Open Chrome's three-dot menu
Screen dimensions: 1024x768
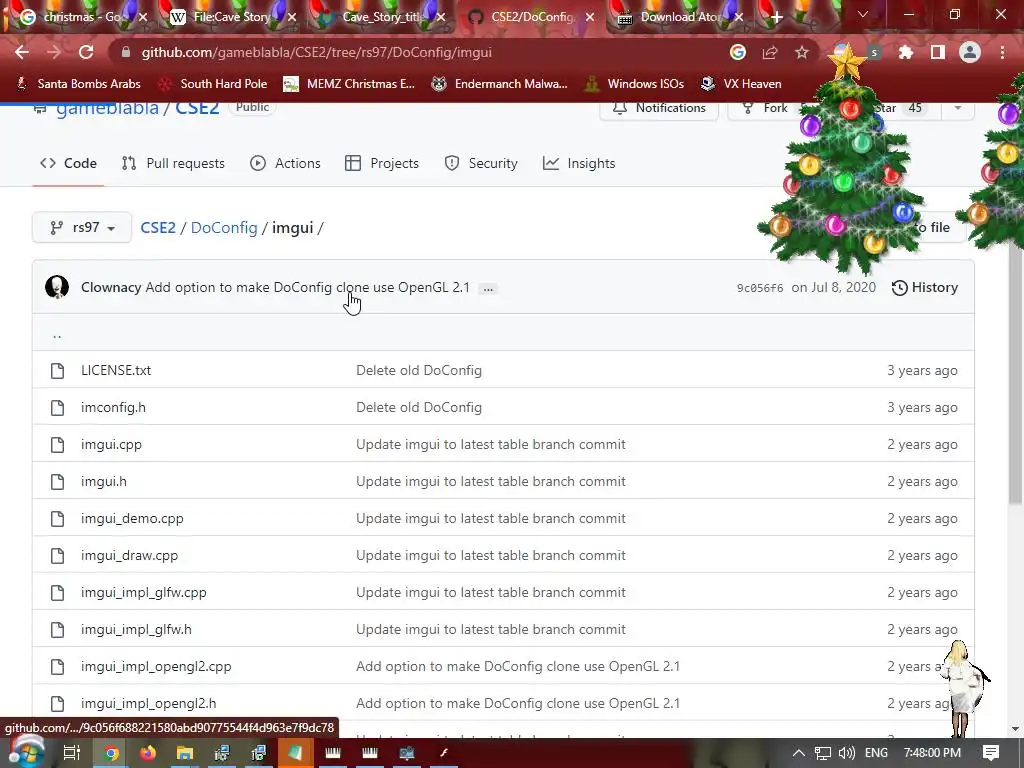(x=1002, y=52)
